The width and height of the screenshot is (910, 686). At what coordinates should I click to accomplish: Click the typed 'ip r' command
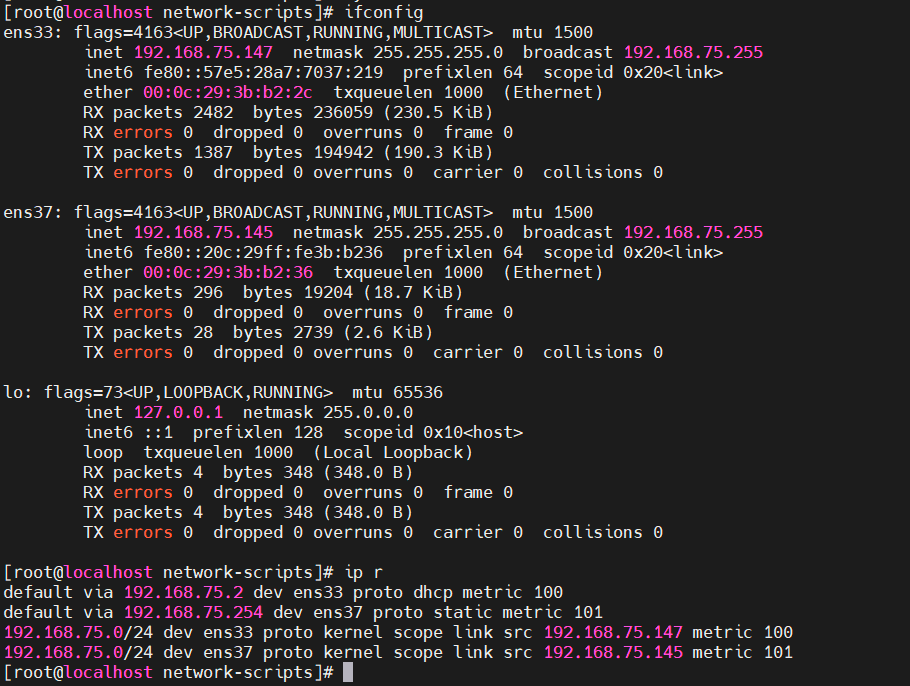[363, 572]
